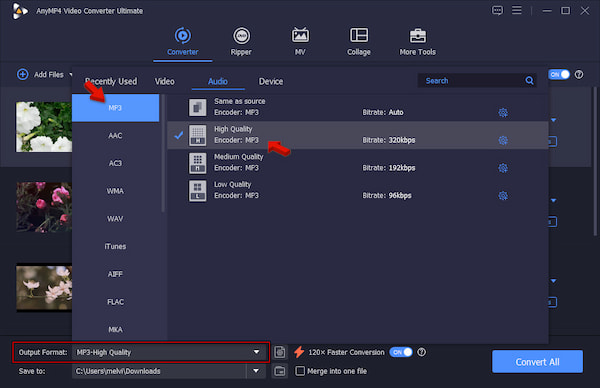Viewport: 600px width, 388px height.
Task: Click the search magnifier icon
Action: [529, 80]
